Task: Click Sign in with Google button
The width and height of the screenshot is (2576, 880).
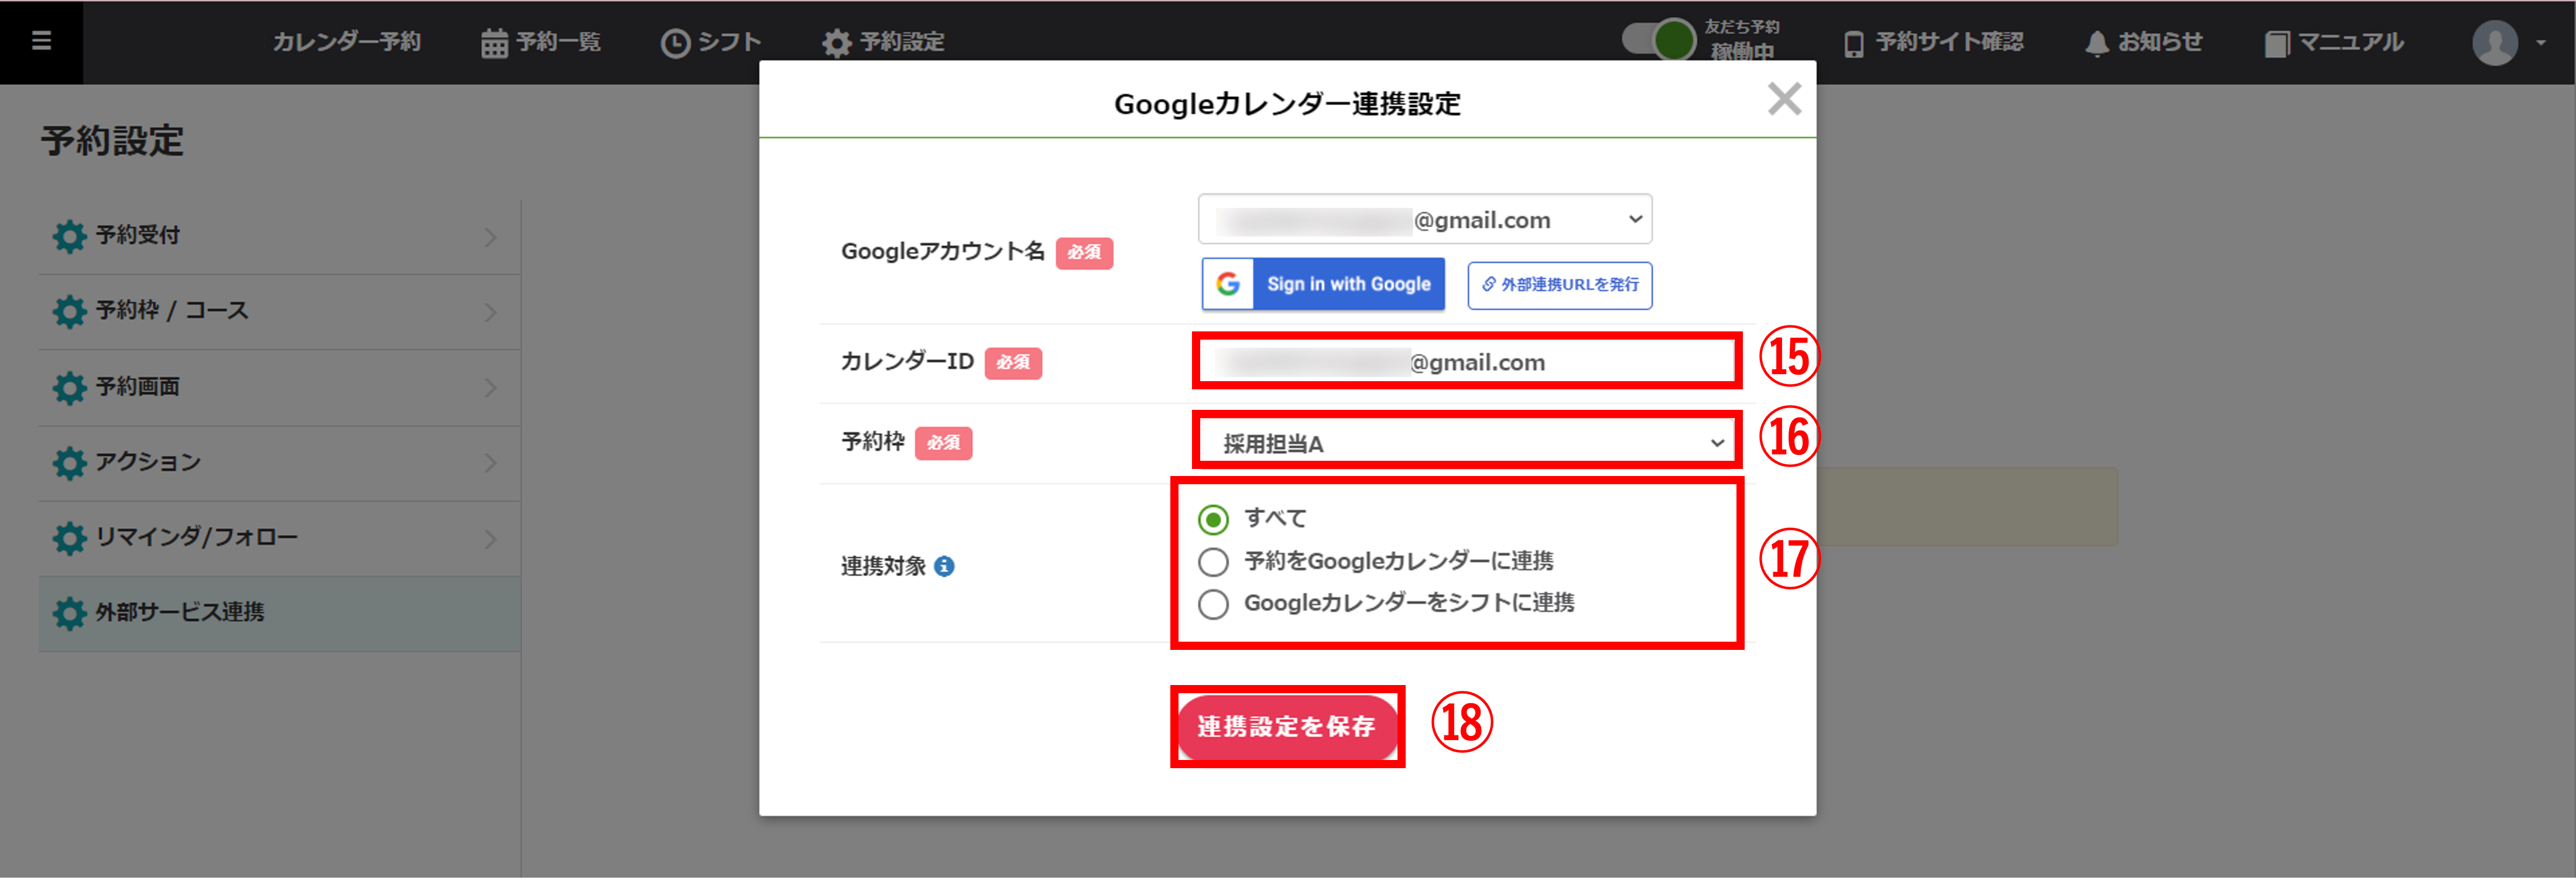Action: pos(1323,284)
